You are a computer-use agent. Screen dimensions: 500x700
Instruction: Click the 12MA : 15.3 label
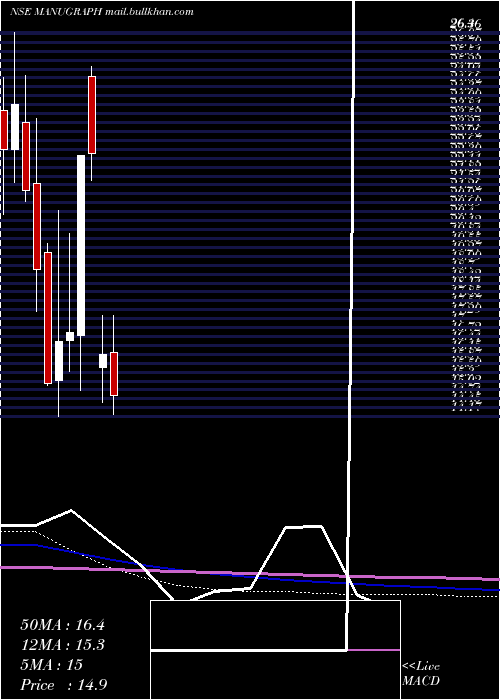tap(62, 645)
